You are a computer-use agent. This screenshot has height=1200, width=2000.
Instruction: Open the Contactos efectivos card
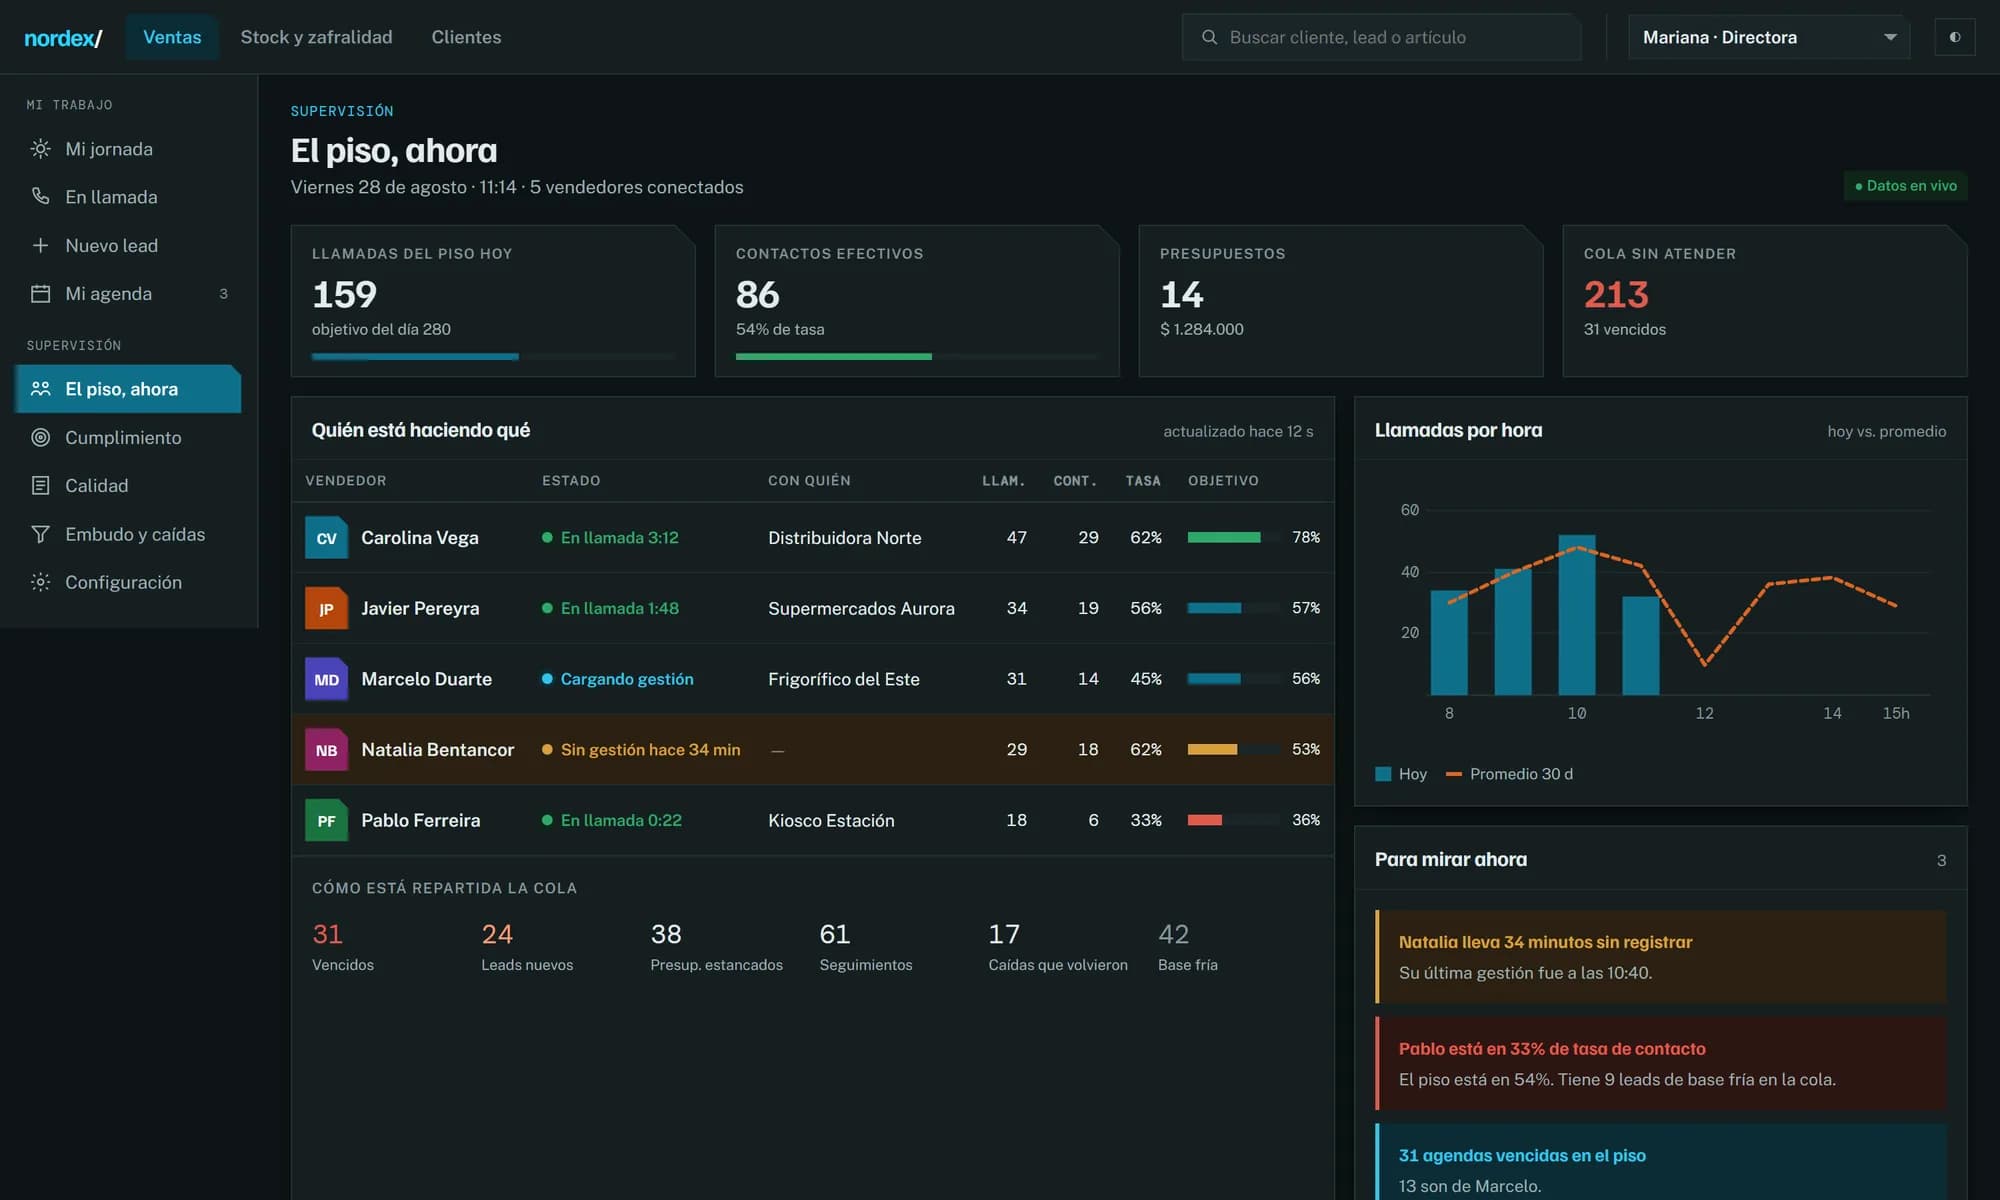917,301
